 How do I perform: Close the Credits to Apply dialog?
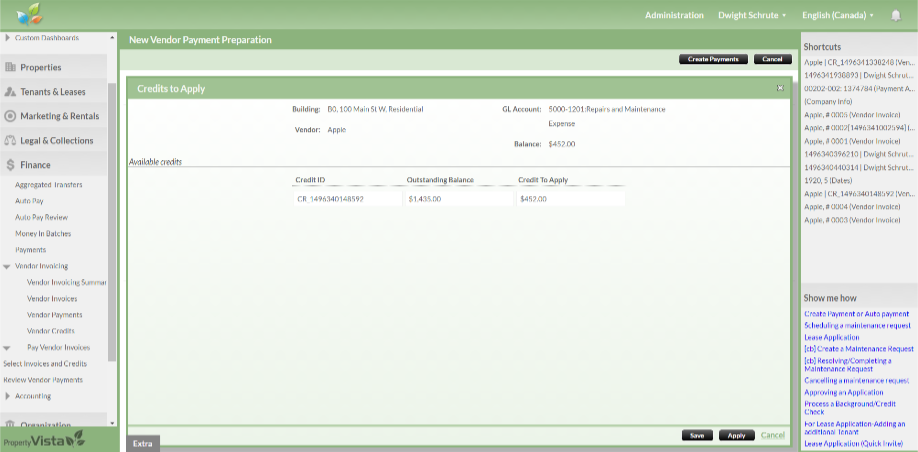click(780, 88)
